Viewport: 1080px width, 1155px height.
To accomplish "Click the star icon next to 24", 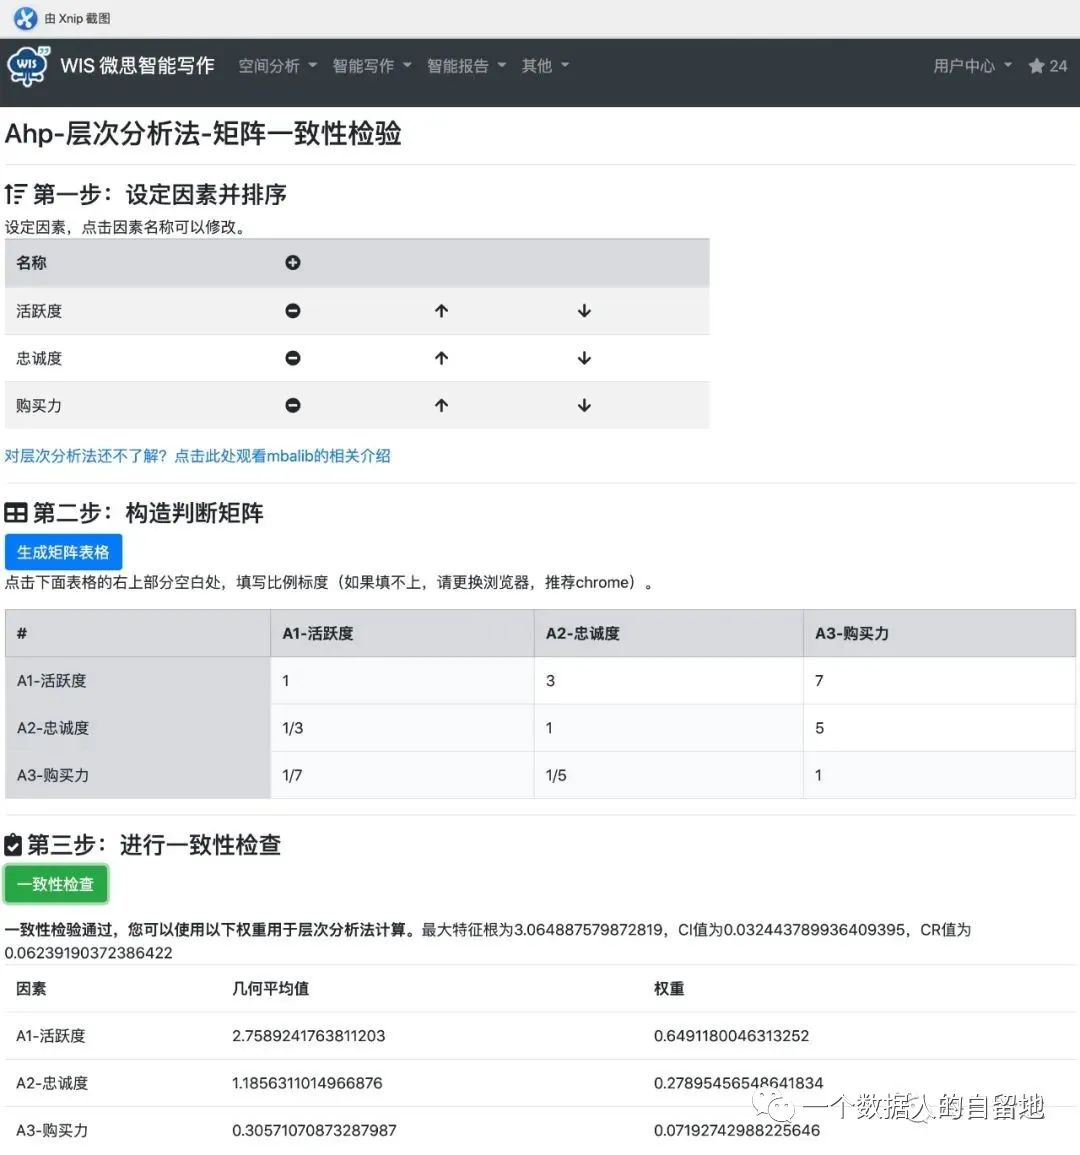I will [x=1035, y=65].
